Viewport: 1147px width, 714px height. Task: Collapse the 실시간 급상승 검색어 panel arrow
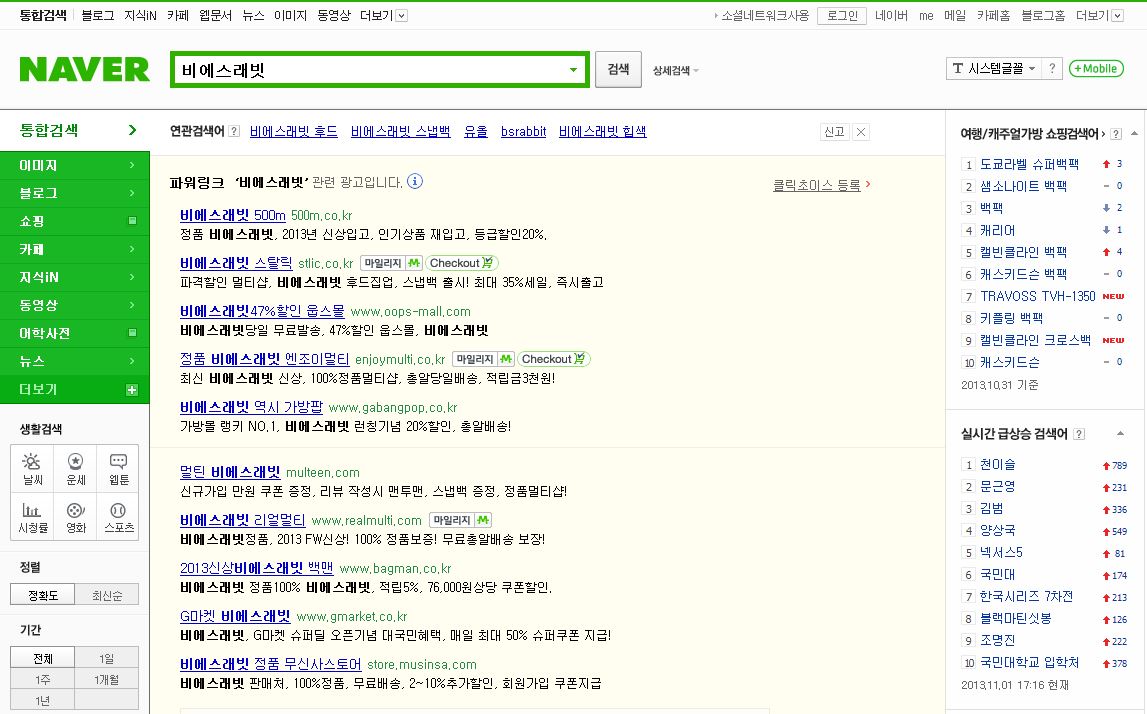coord(1120,434)
